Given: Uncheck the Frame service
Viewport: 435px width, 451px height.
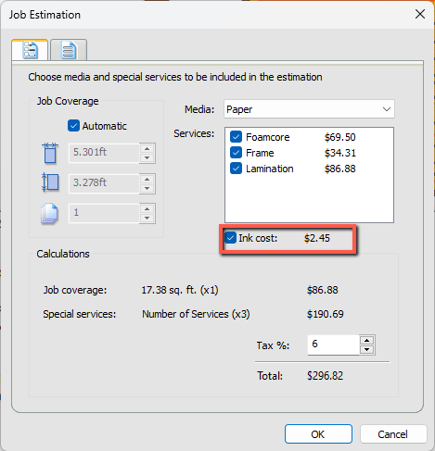Looking at the screenshot, I should click(236, 153).
